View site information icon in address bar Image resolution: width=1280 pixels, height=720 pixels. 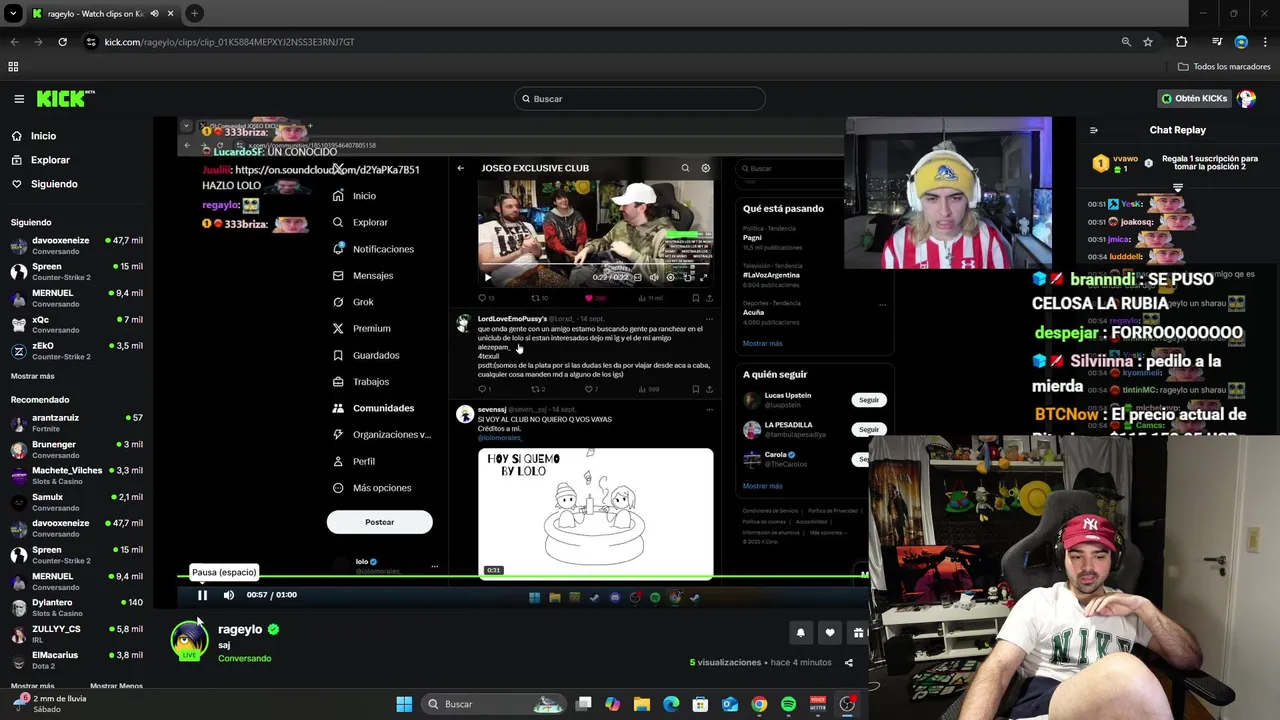point(92,42)
